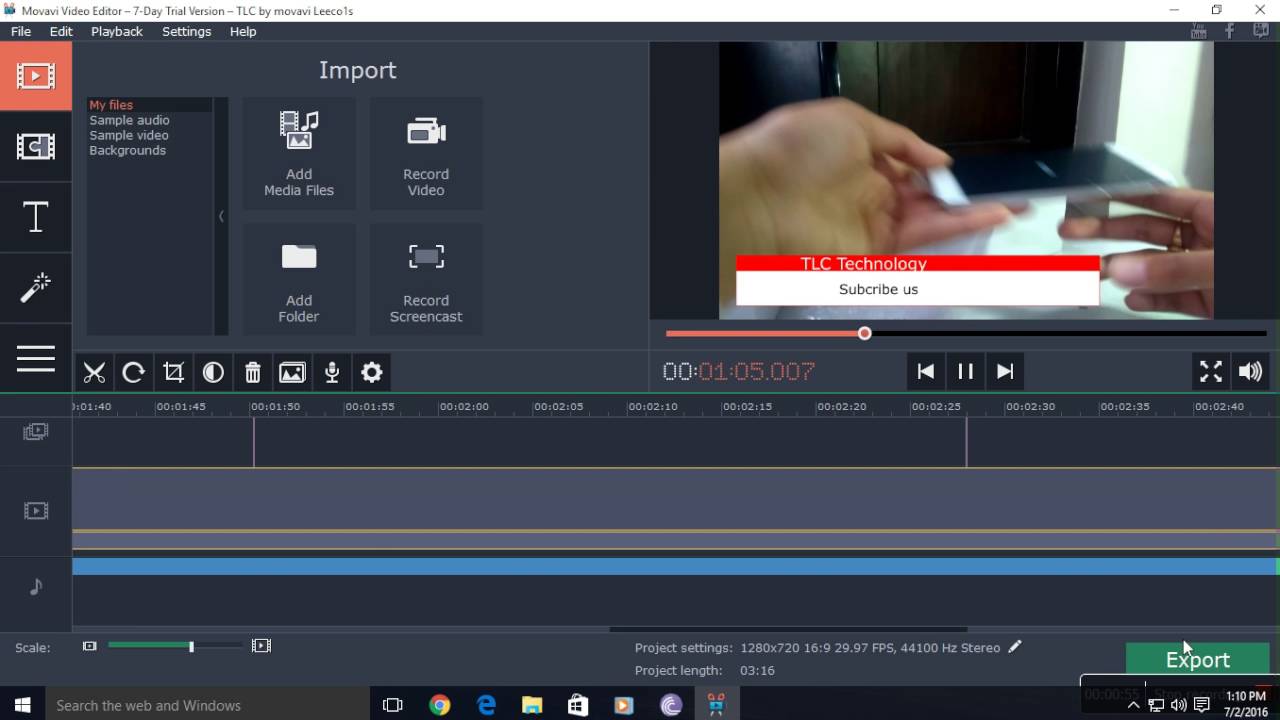The width and height of the screenshot is (1280, 720).
Task: Click Record Screencast
Action: tap(426, 280)
